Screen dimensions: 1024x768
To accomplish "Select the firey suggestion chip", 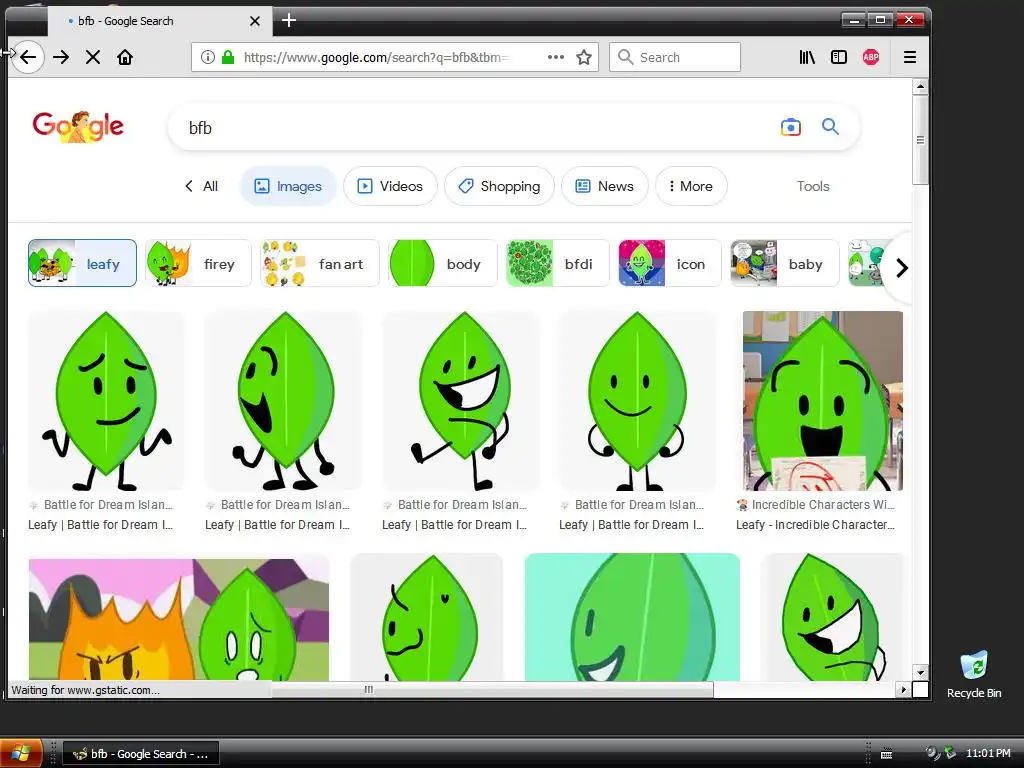I will [x=198, y=263].
